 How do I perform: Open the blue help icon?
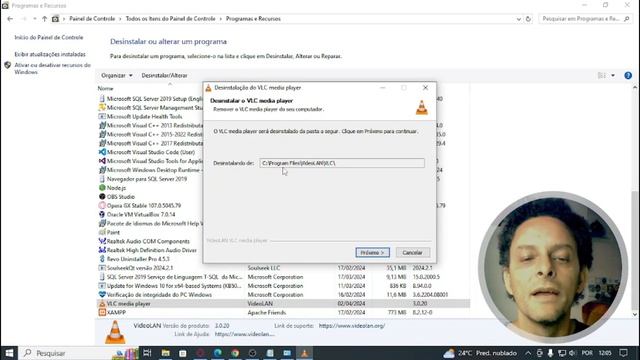click(628, 76)
